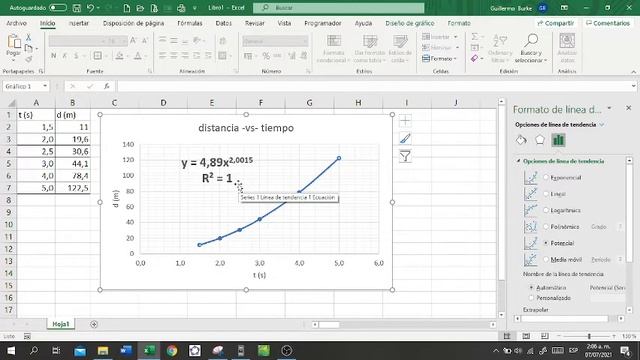Add a new sheet with plus button
640x360 pixels.
tap(94, 324)
